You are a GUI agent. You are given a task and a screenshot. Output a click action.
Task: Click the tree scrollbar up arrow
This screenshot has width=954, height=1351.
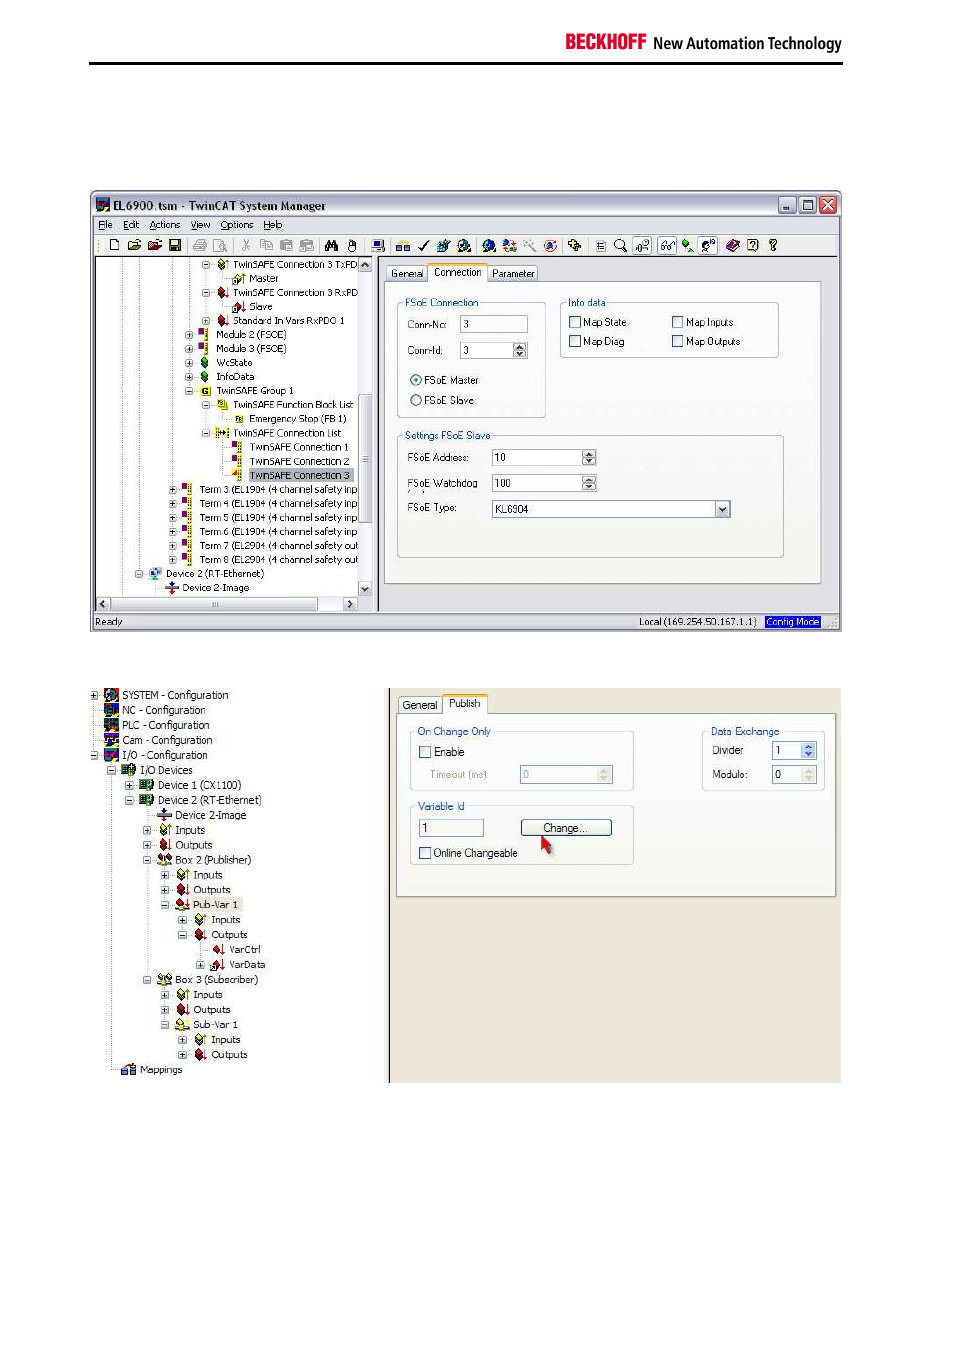tap(365, 265)
